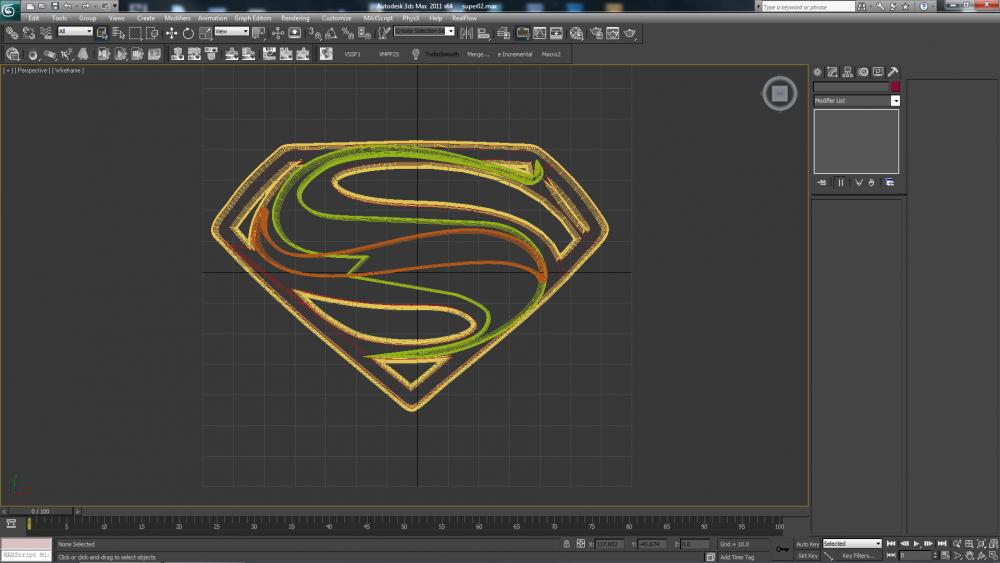Click the Merge... toolbar button
Image resolution: width=1000 pixels, height=563 pixels.
click(x=478, y=54)
